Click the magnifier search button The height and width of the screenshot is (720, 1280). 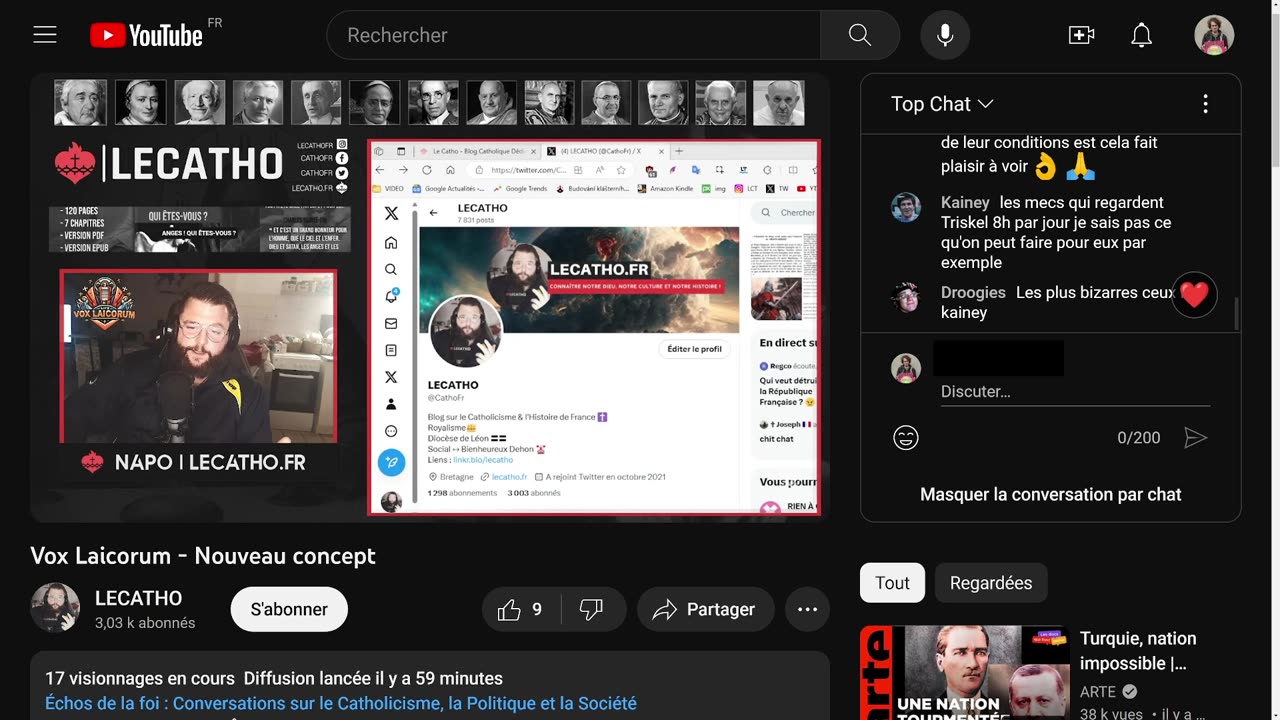pyautogui.click(x=860, y=35)
